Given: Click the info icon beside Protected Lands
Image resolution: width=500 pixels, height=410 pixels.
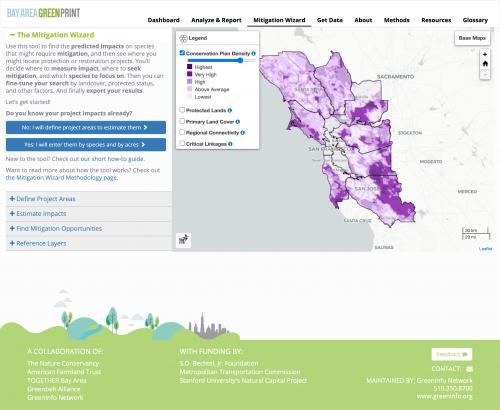Looking at the screenshot, I should [x=230, y=110].
